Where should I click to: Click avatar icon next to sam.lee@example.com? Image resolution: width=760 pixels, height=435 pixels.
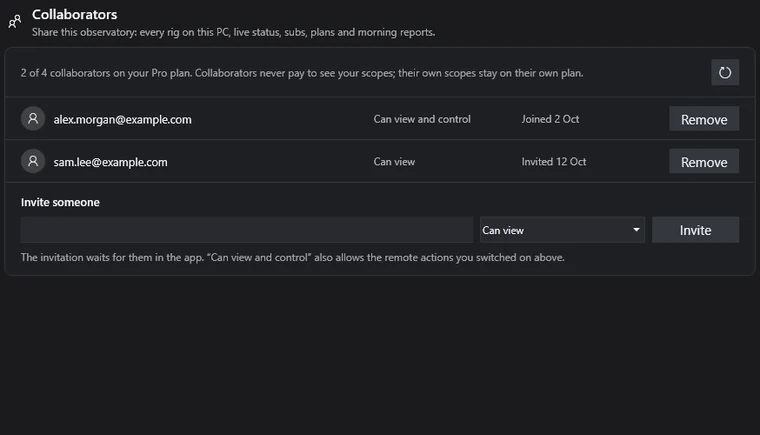[33, 161]
